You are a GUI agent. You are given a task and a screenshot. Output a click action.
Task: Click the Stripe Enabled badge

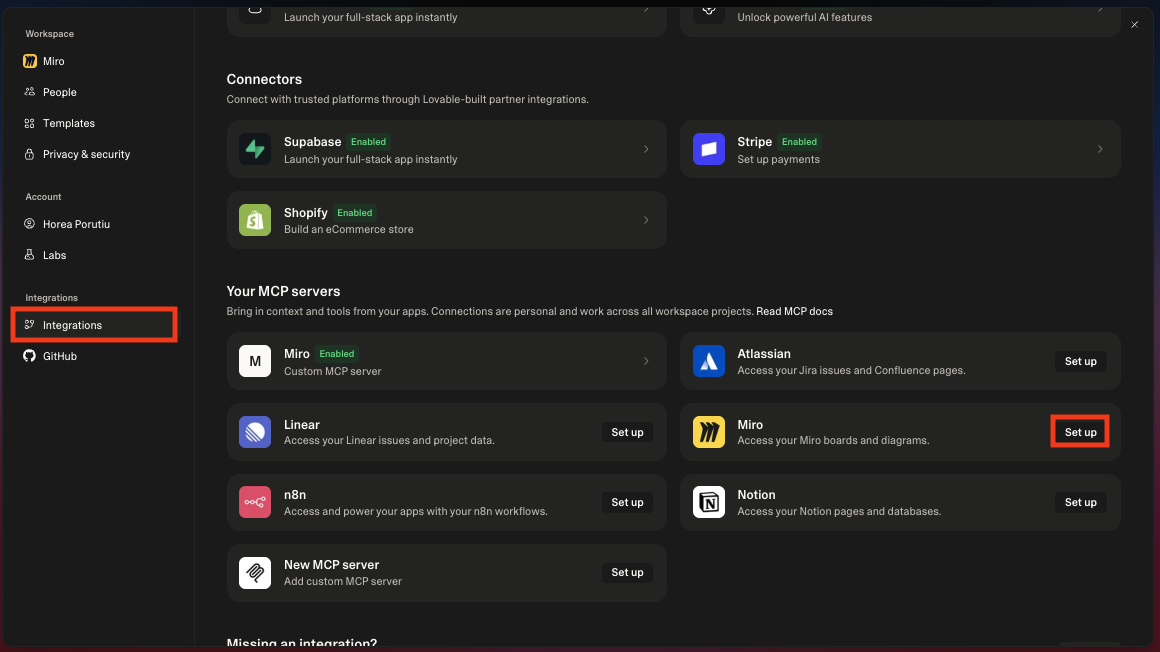(x=799, y=141)
